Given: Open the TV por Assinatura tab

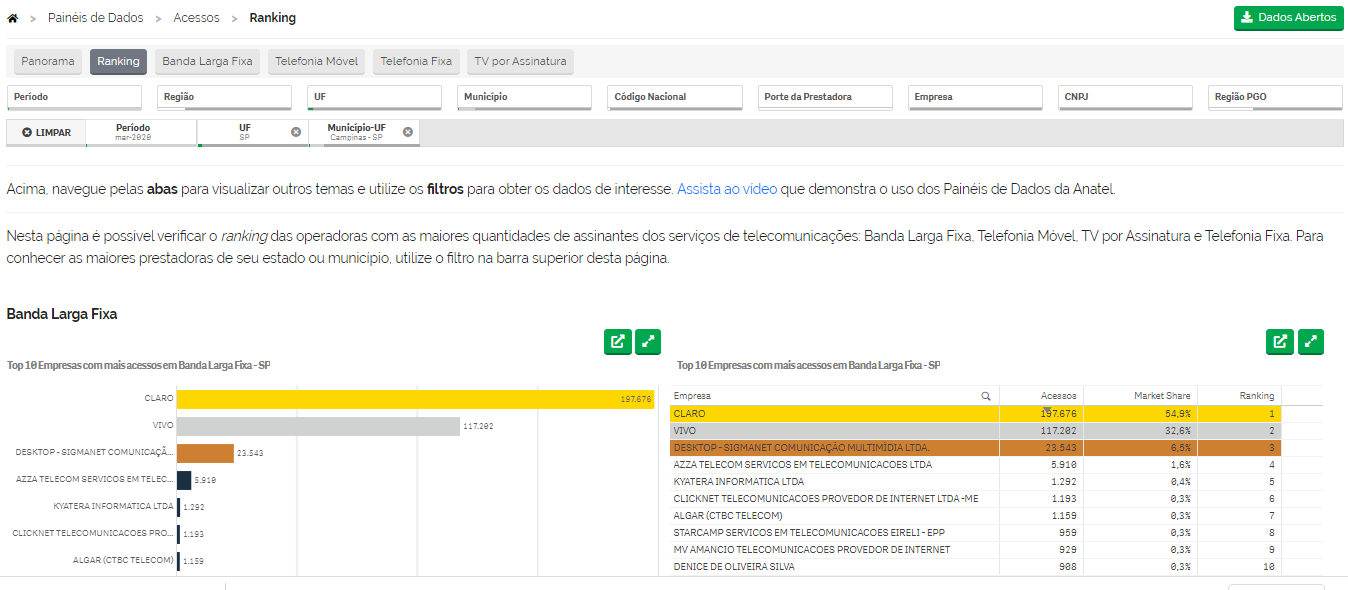Looking at the screenshot, I should (x=520, y=62).
